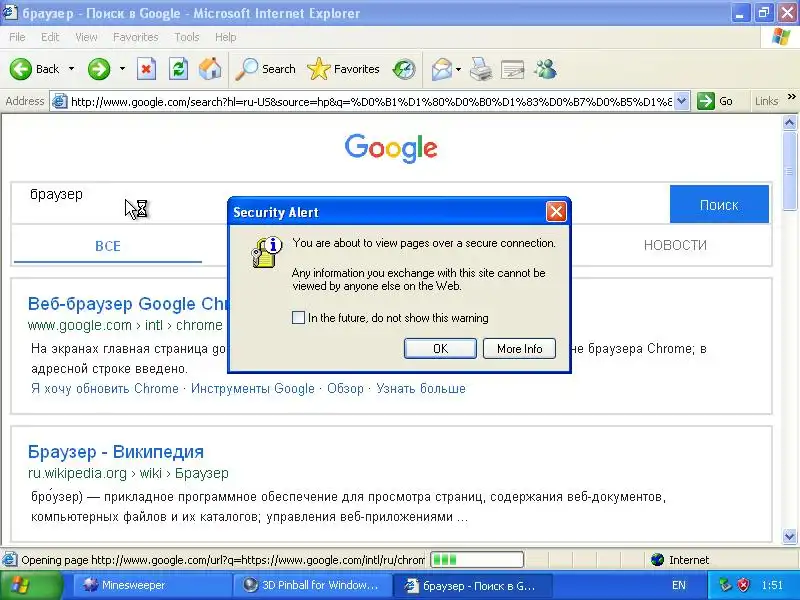Click the Edit page toolbar icon

512,69
